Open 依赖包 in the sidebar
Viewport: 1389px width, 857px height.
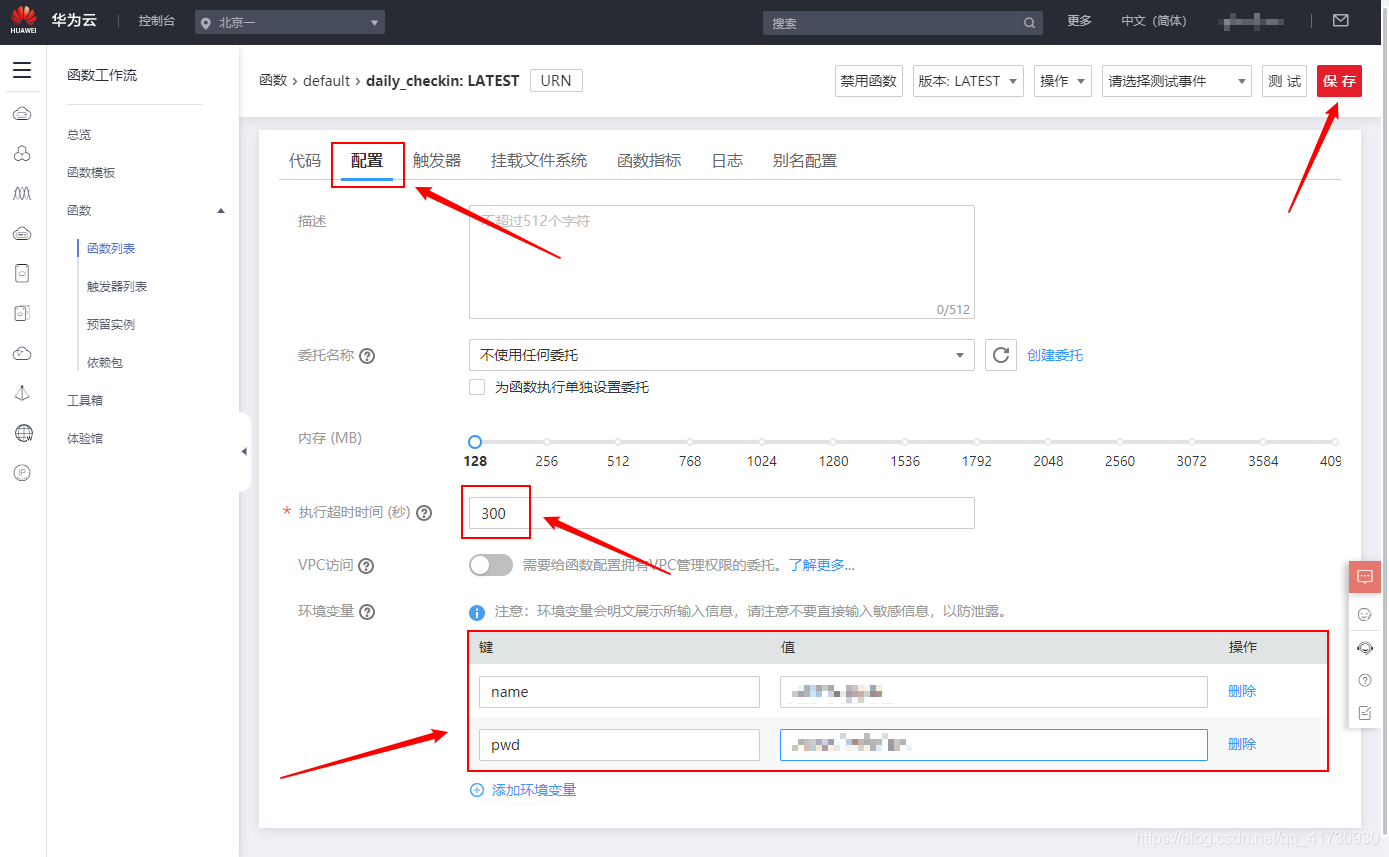coord(105,363)
